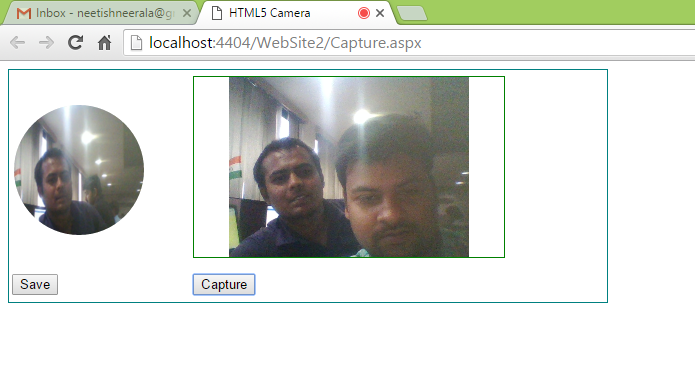This screenshot has height=387, width=695.
Task: Click the circular captured photo thumbnail
Action: coord(79,170)
